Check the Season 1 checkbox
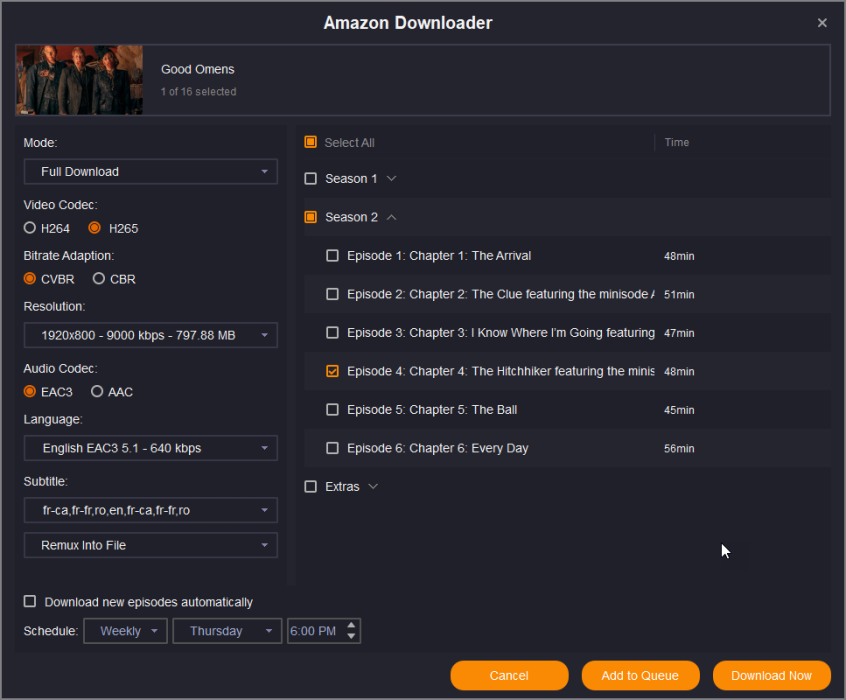The width and height of the screenshot is (846, 700). (311, 179)
